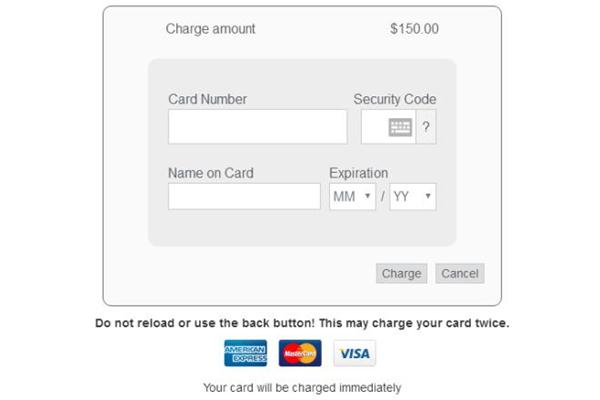This screenshot has width=600, height=400.
Task: Click the American Express card logo
Action: [246, 353]
